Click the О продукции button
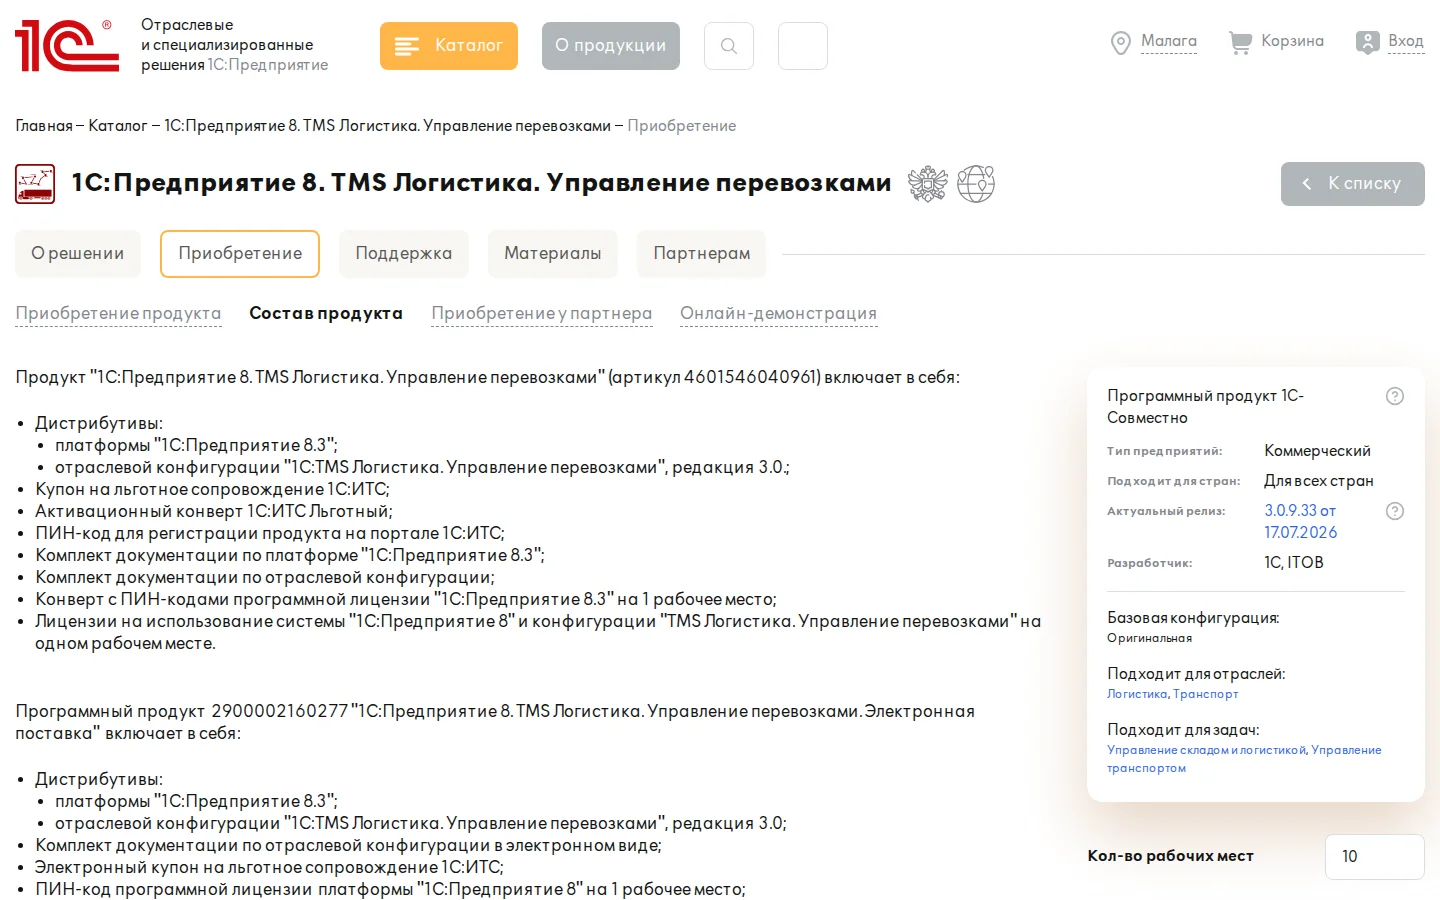The width and height of the screenshot is (1440, 900). pos(611,46)
